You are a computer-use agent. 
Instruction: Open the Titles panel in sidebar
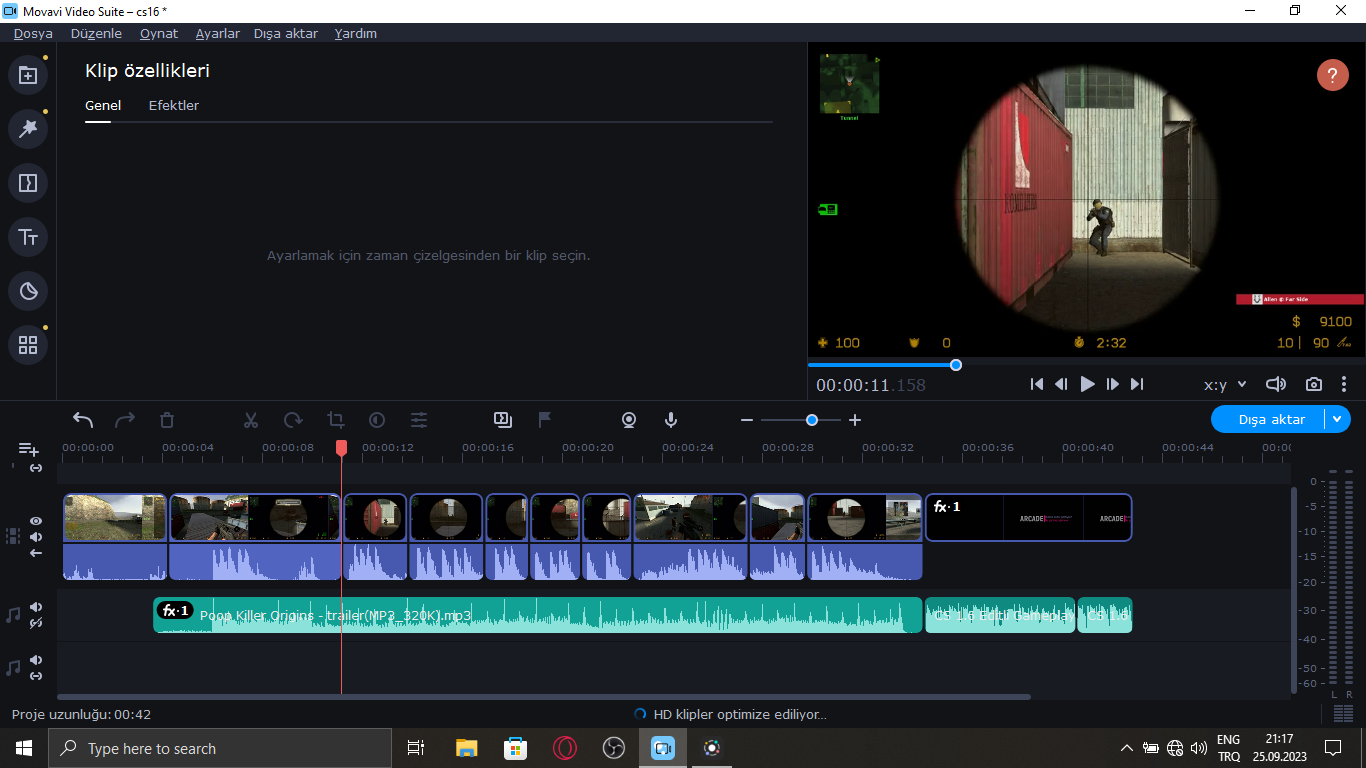coord(28,237)
